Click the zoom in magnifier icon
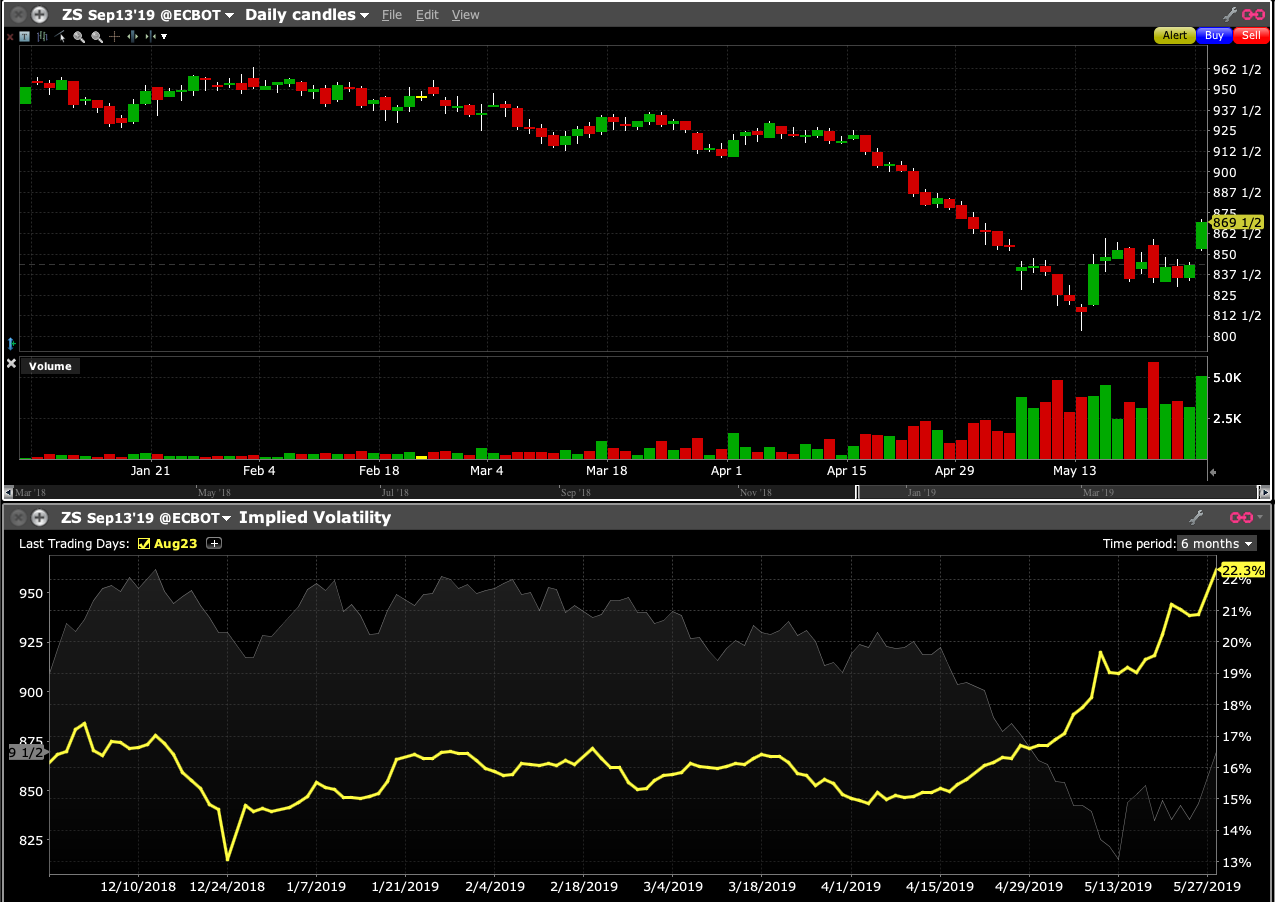Viewport: 1275px width, 902px height. pyautogui.click(x=79, y=37)
